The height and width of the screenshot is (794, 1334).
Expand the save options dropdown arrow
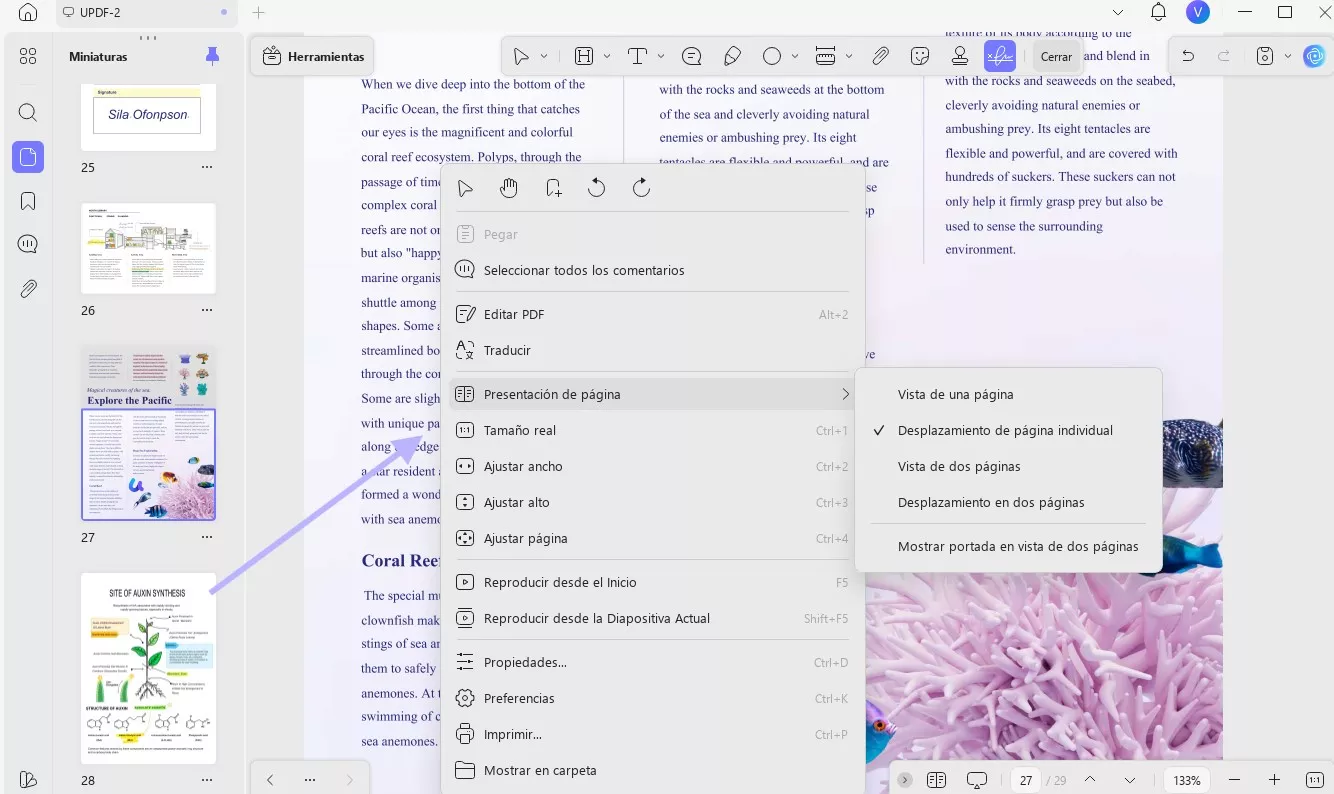[x=1288, y=56]
